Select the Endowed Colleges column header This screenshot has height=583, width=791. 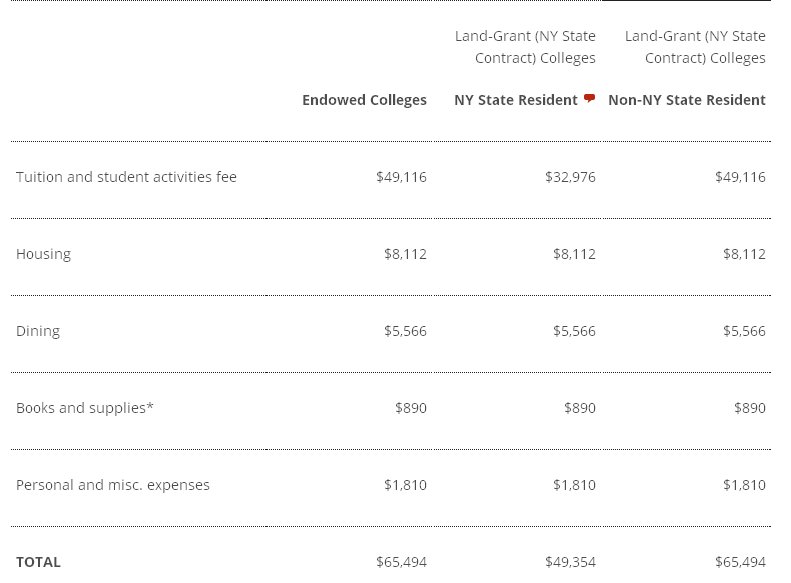[x=364, y=100]
